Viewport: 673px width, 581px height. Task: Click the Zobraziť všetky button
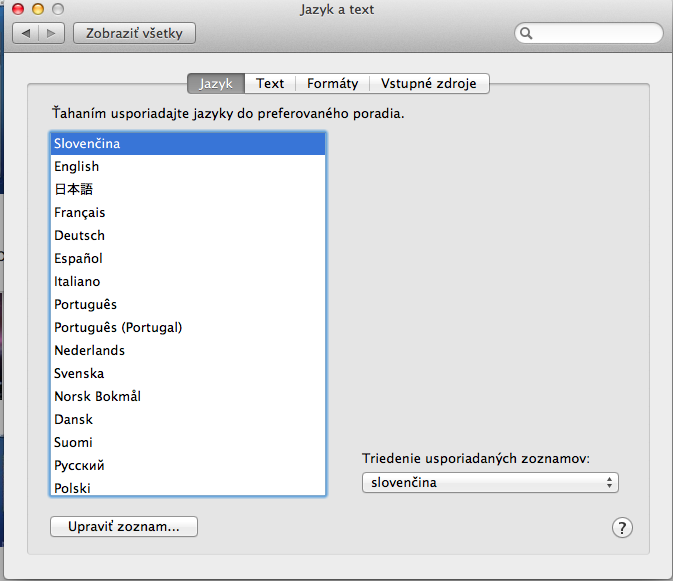pos(134,33)
